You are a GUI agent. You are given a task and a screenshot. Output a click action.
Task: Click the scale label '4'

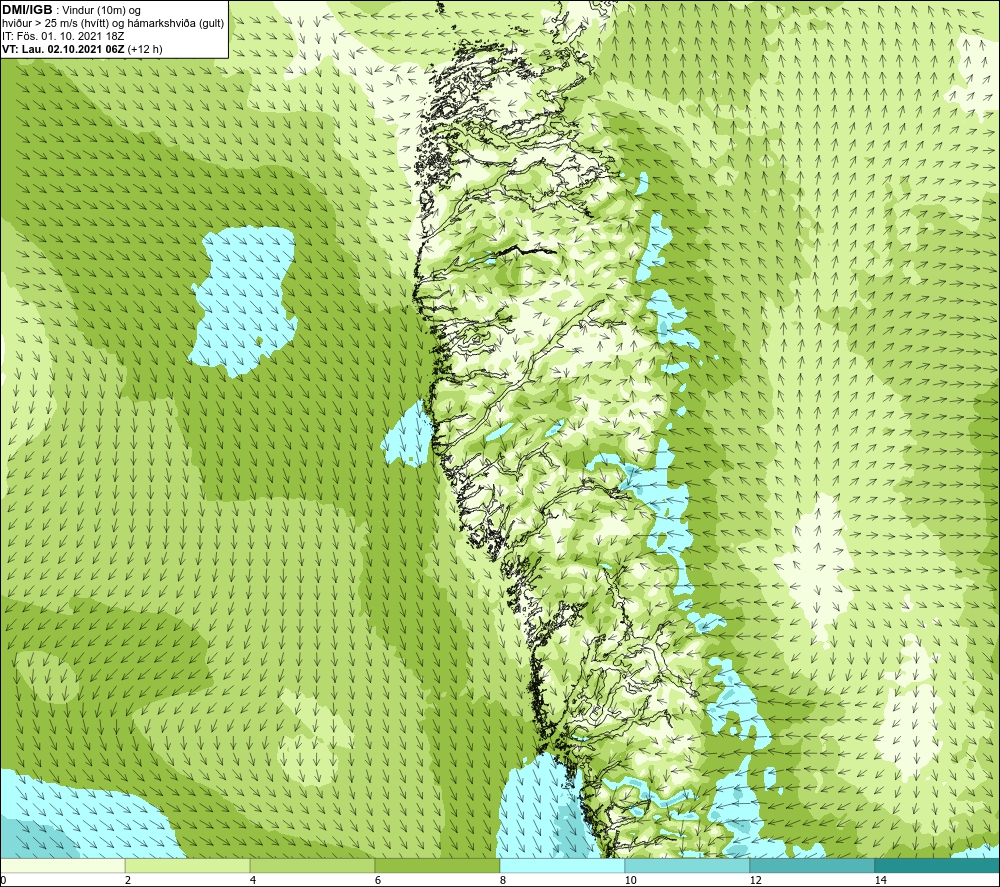[x=253, y=881]
